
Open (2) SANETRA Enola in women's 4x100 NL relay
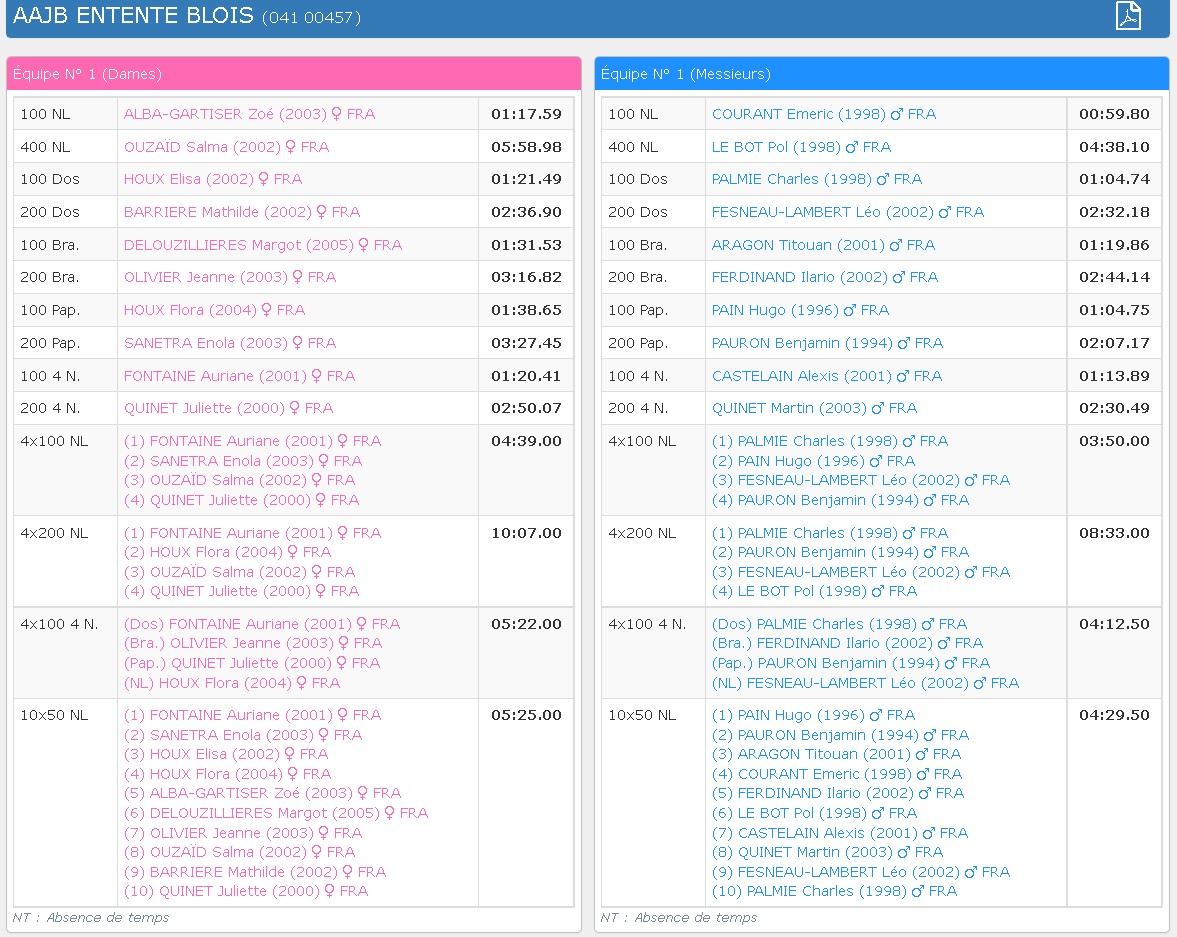[243, 461]
